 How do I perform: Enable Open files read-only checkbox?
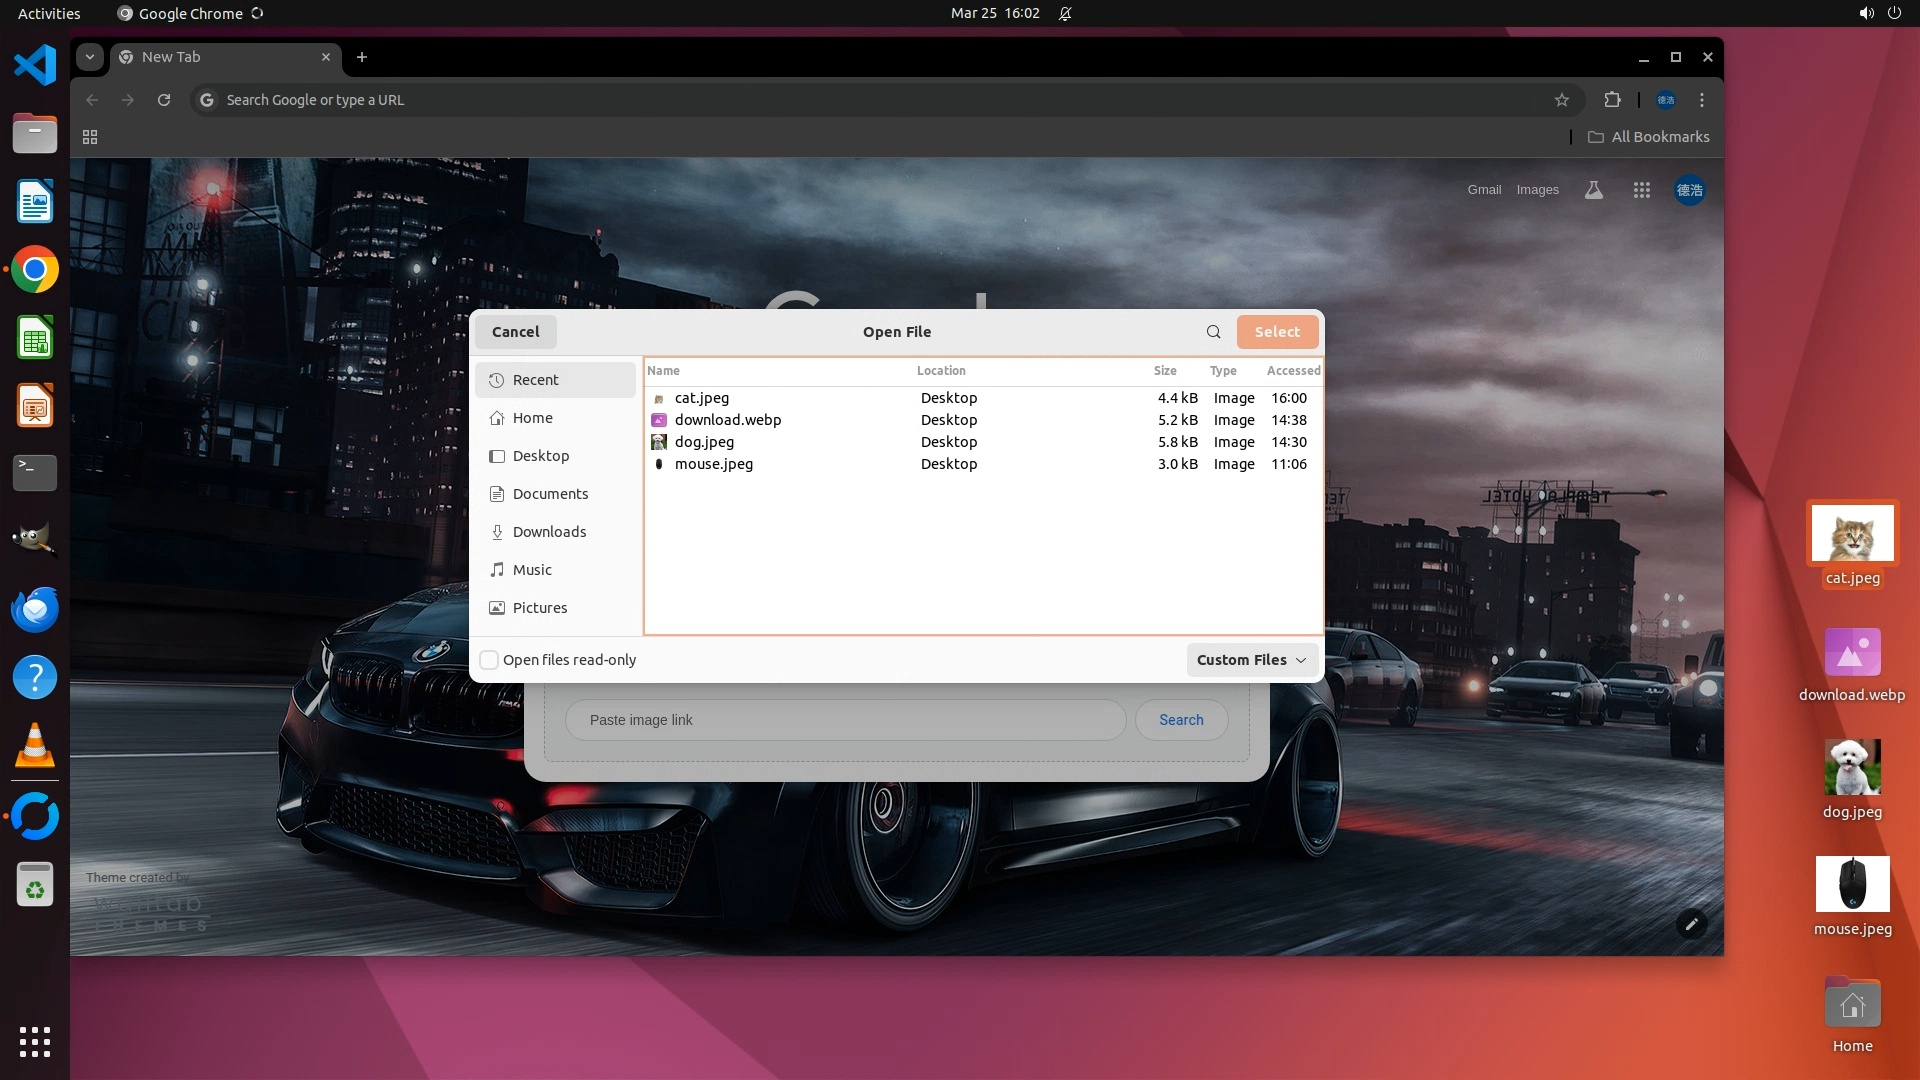(489, 660)
